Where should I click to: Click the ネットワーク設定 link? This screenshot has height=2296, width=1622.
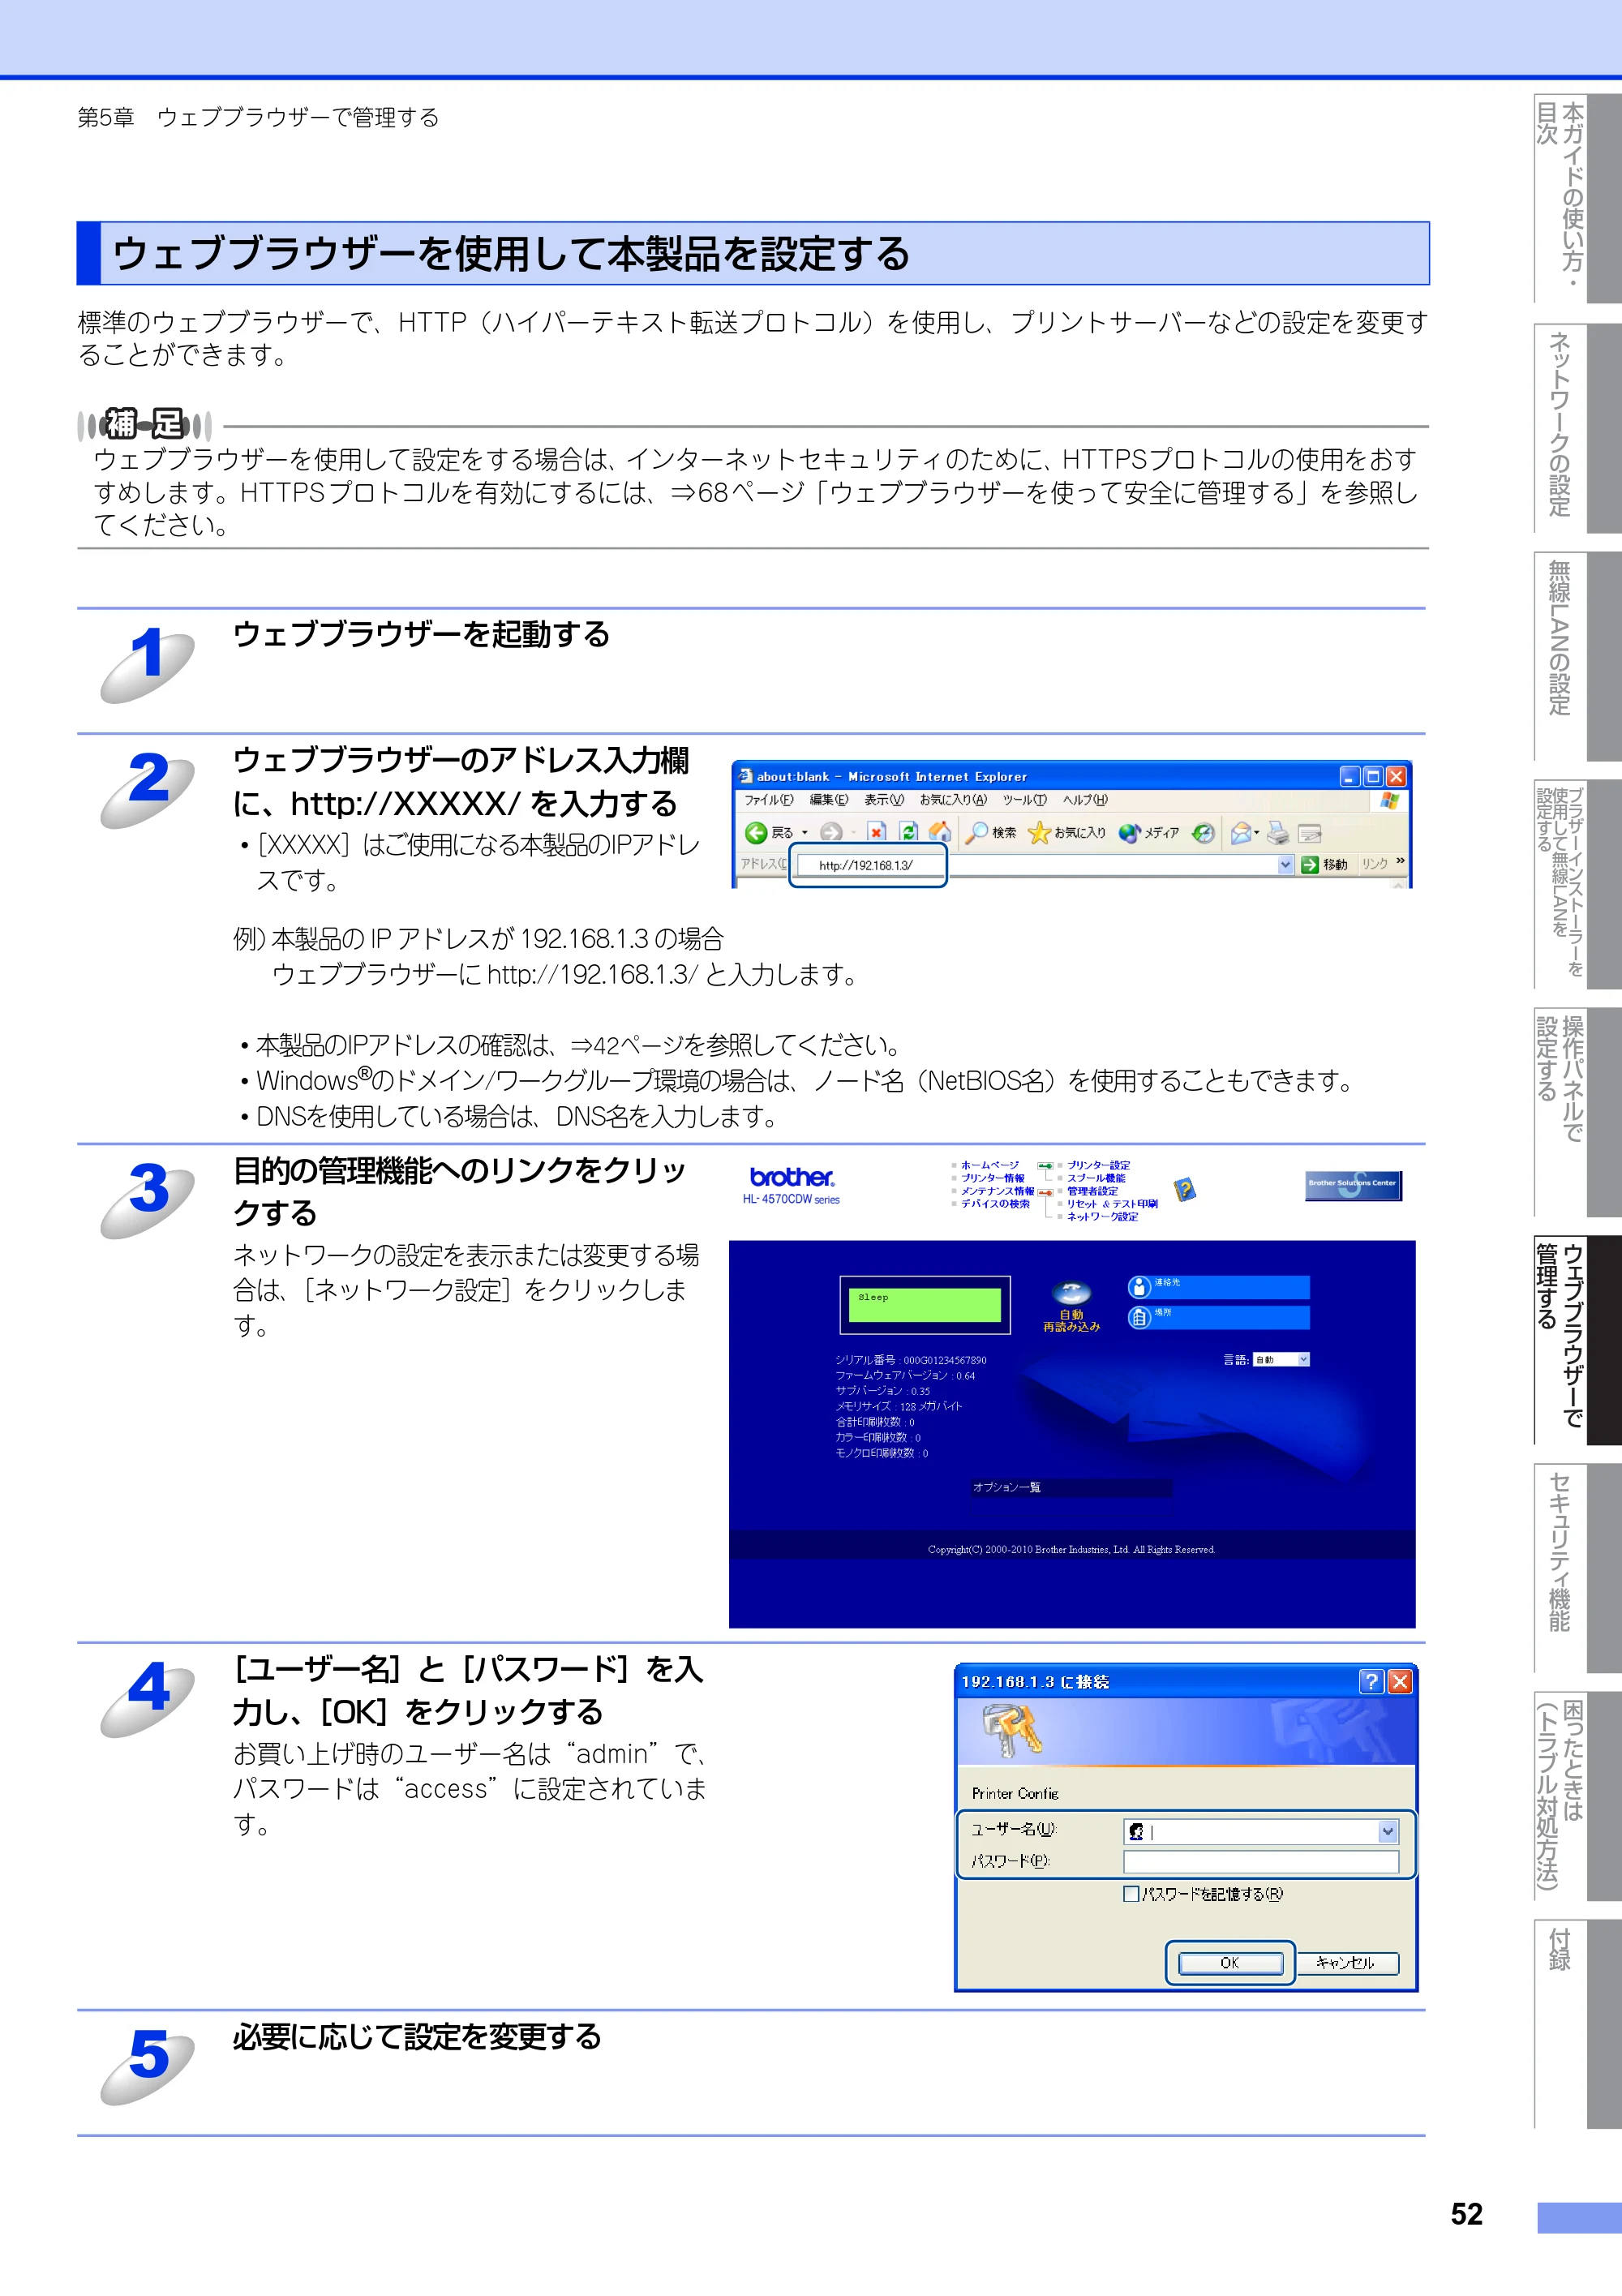tap(1102, 1217)
